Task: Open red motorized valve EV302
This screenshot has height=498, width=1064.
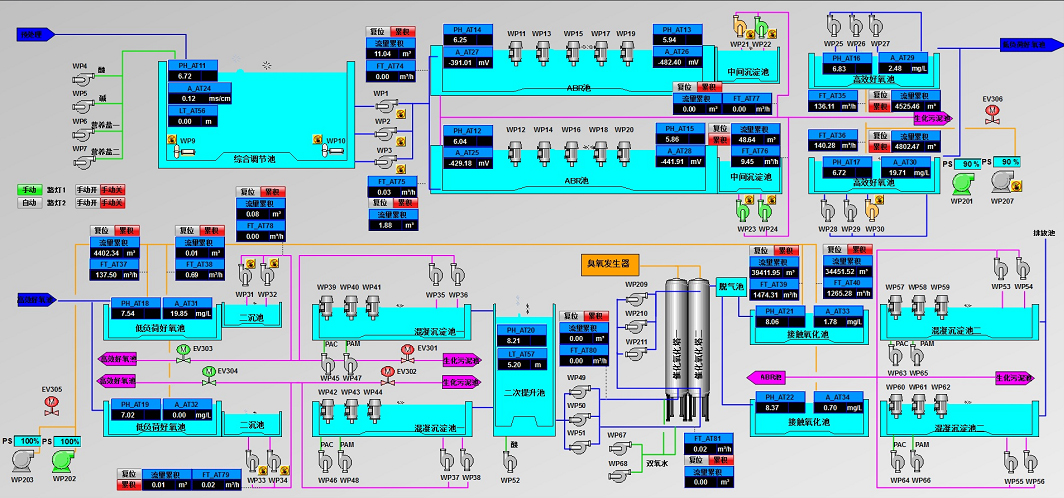Action: pos(387,375)
